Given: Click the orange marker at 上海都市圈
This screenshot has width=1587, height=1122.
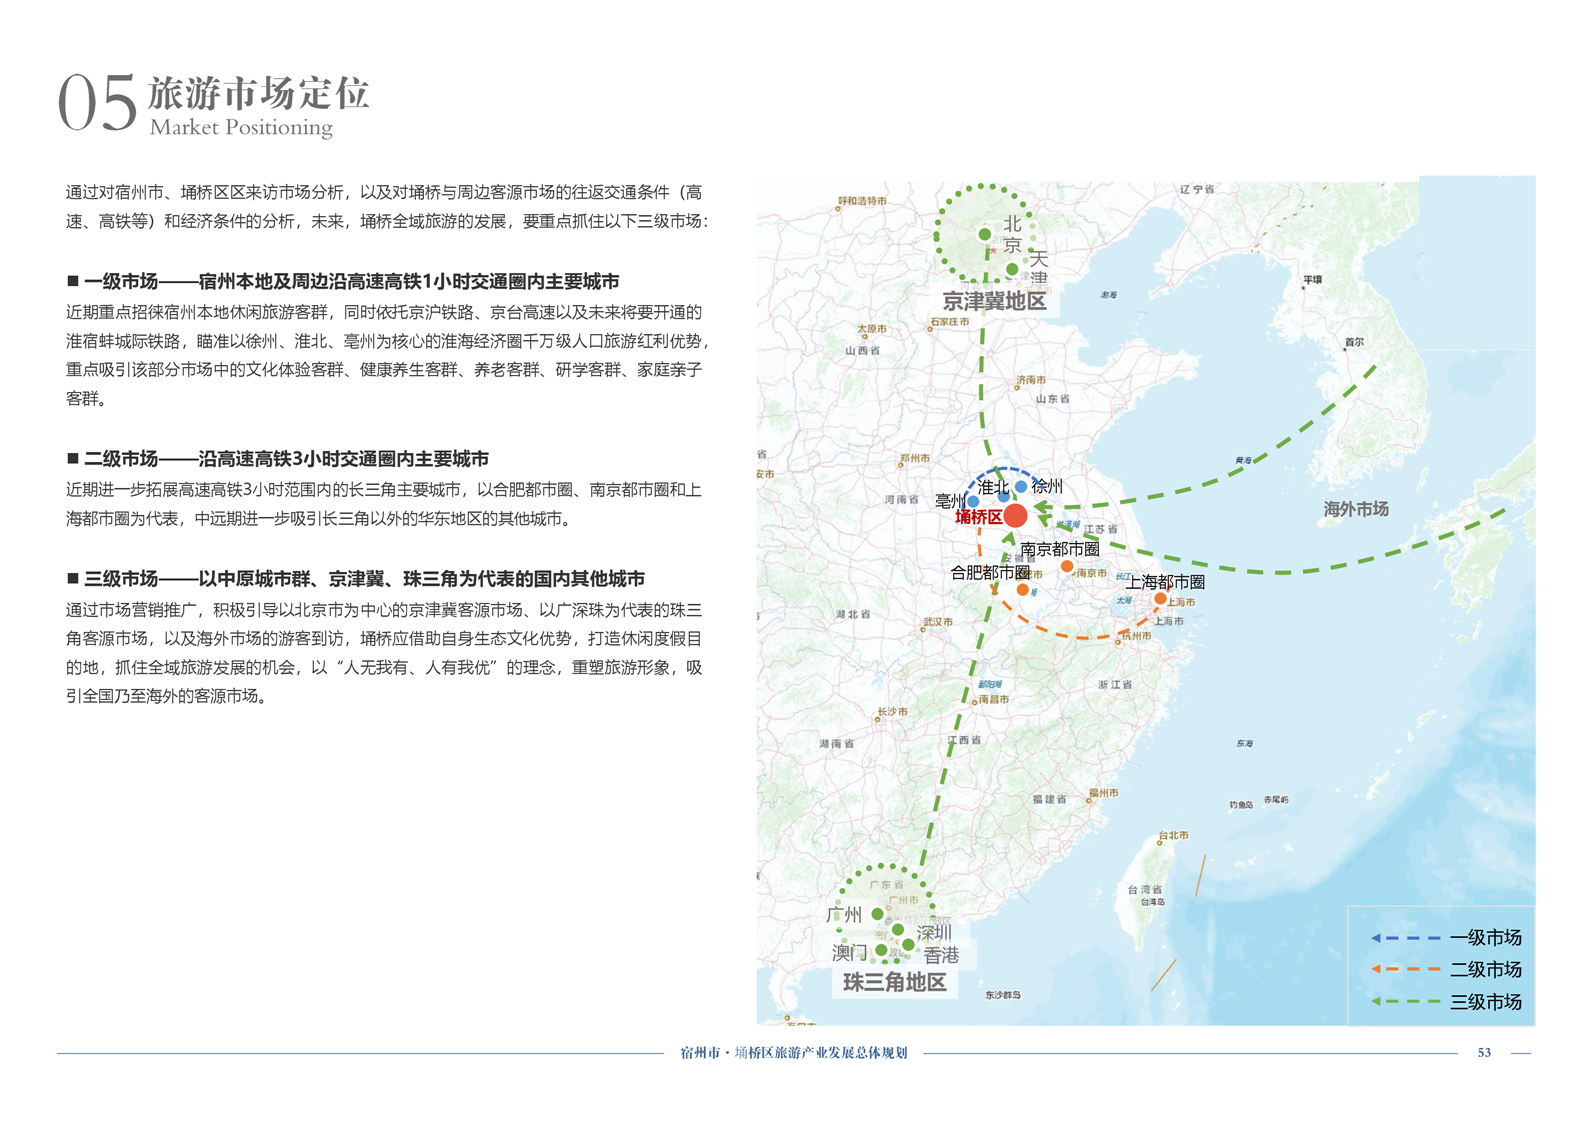Looking at the screenshot, I should click(x=1160, y=598).
